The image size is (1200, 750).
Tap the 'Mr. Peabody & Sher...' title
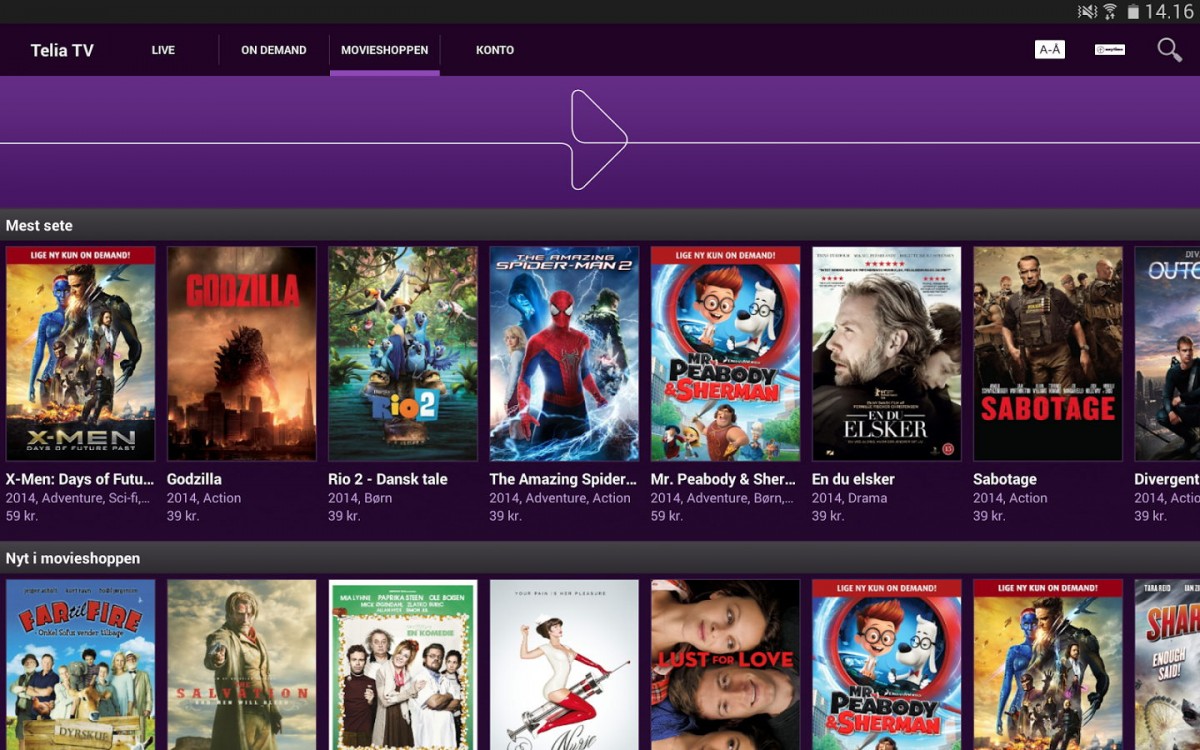click(723, 479)
